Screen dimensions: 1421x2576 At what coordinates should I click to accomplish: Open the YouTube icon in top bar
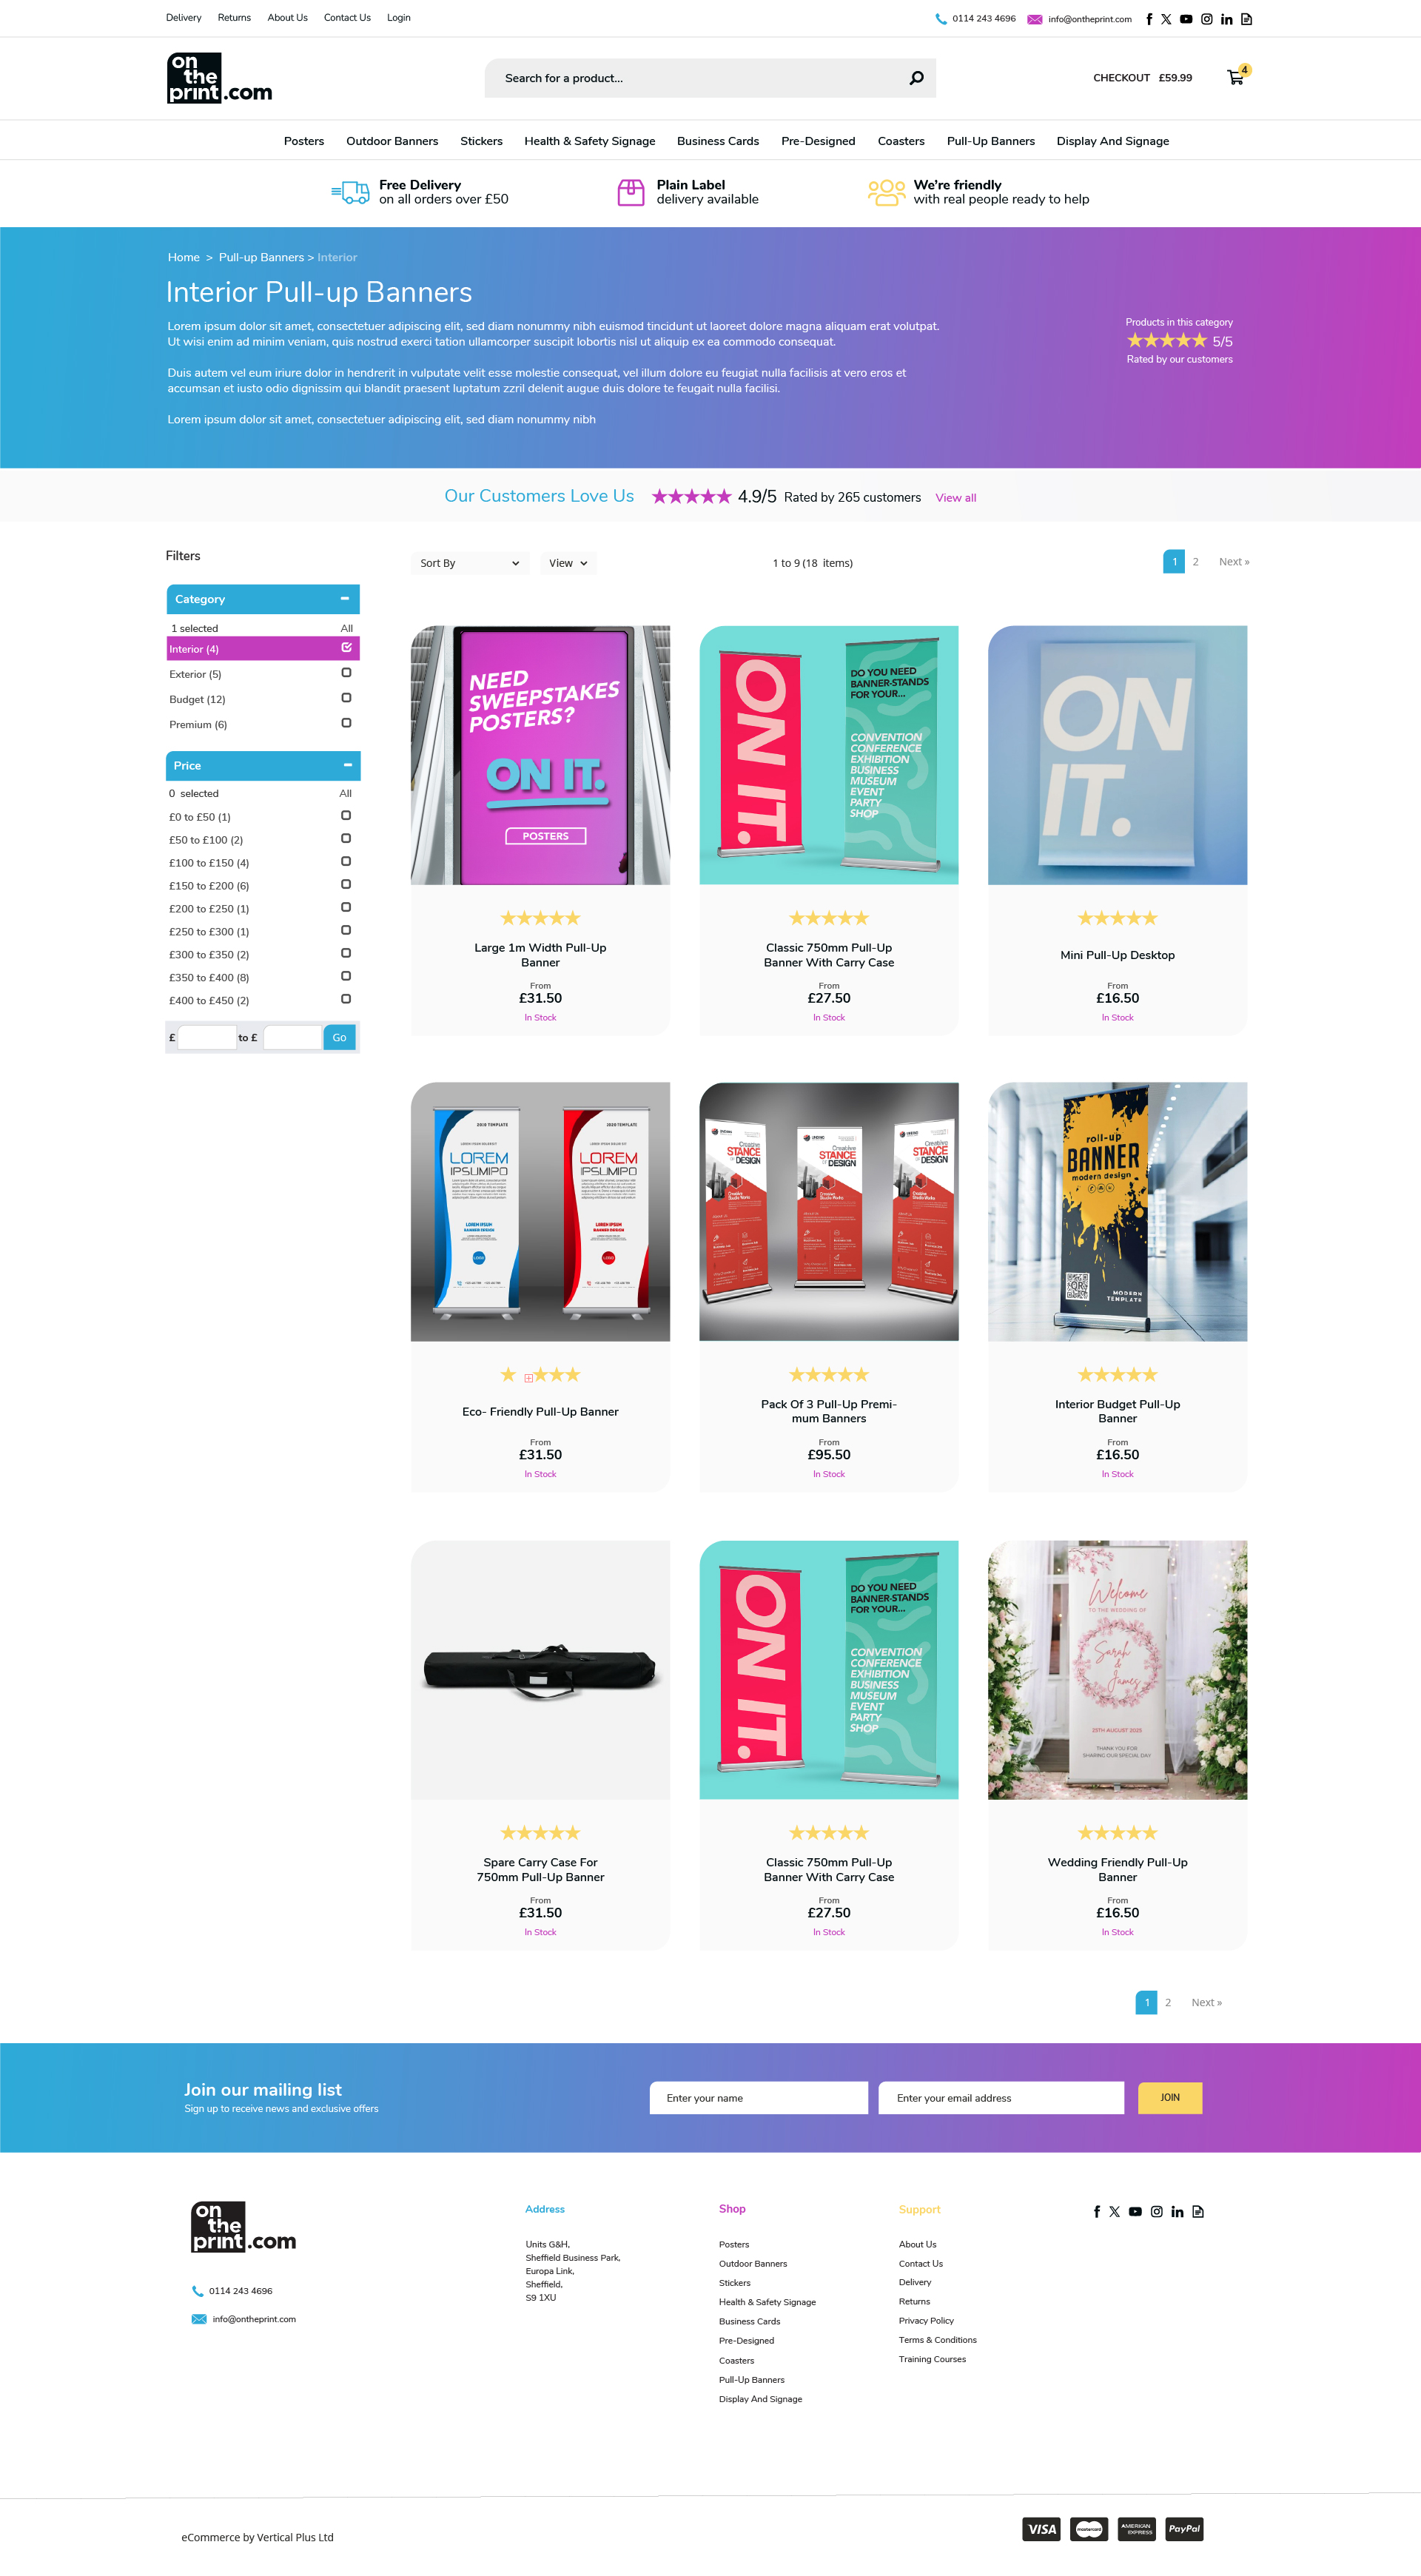1186,19
